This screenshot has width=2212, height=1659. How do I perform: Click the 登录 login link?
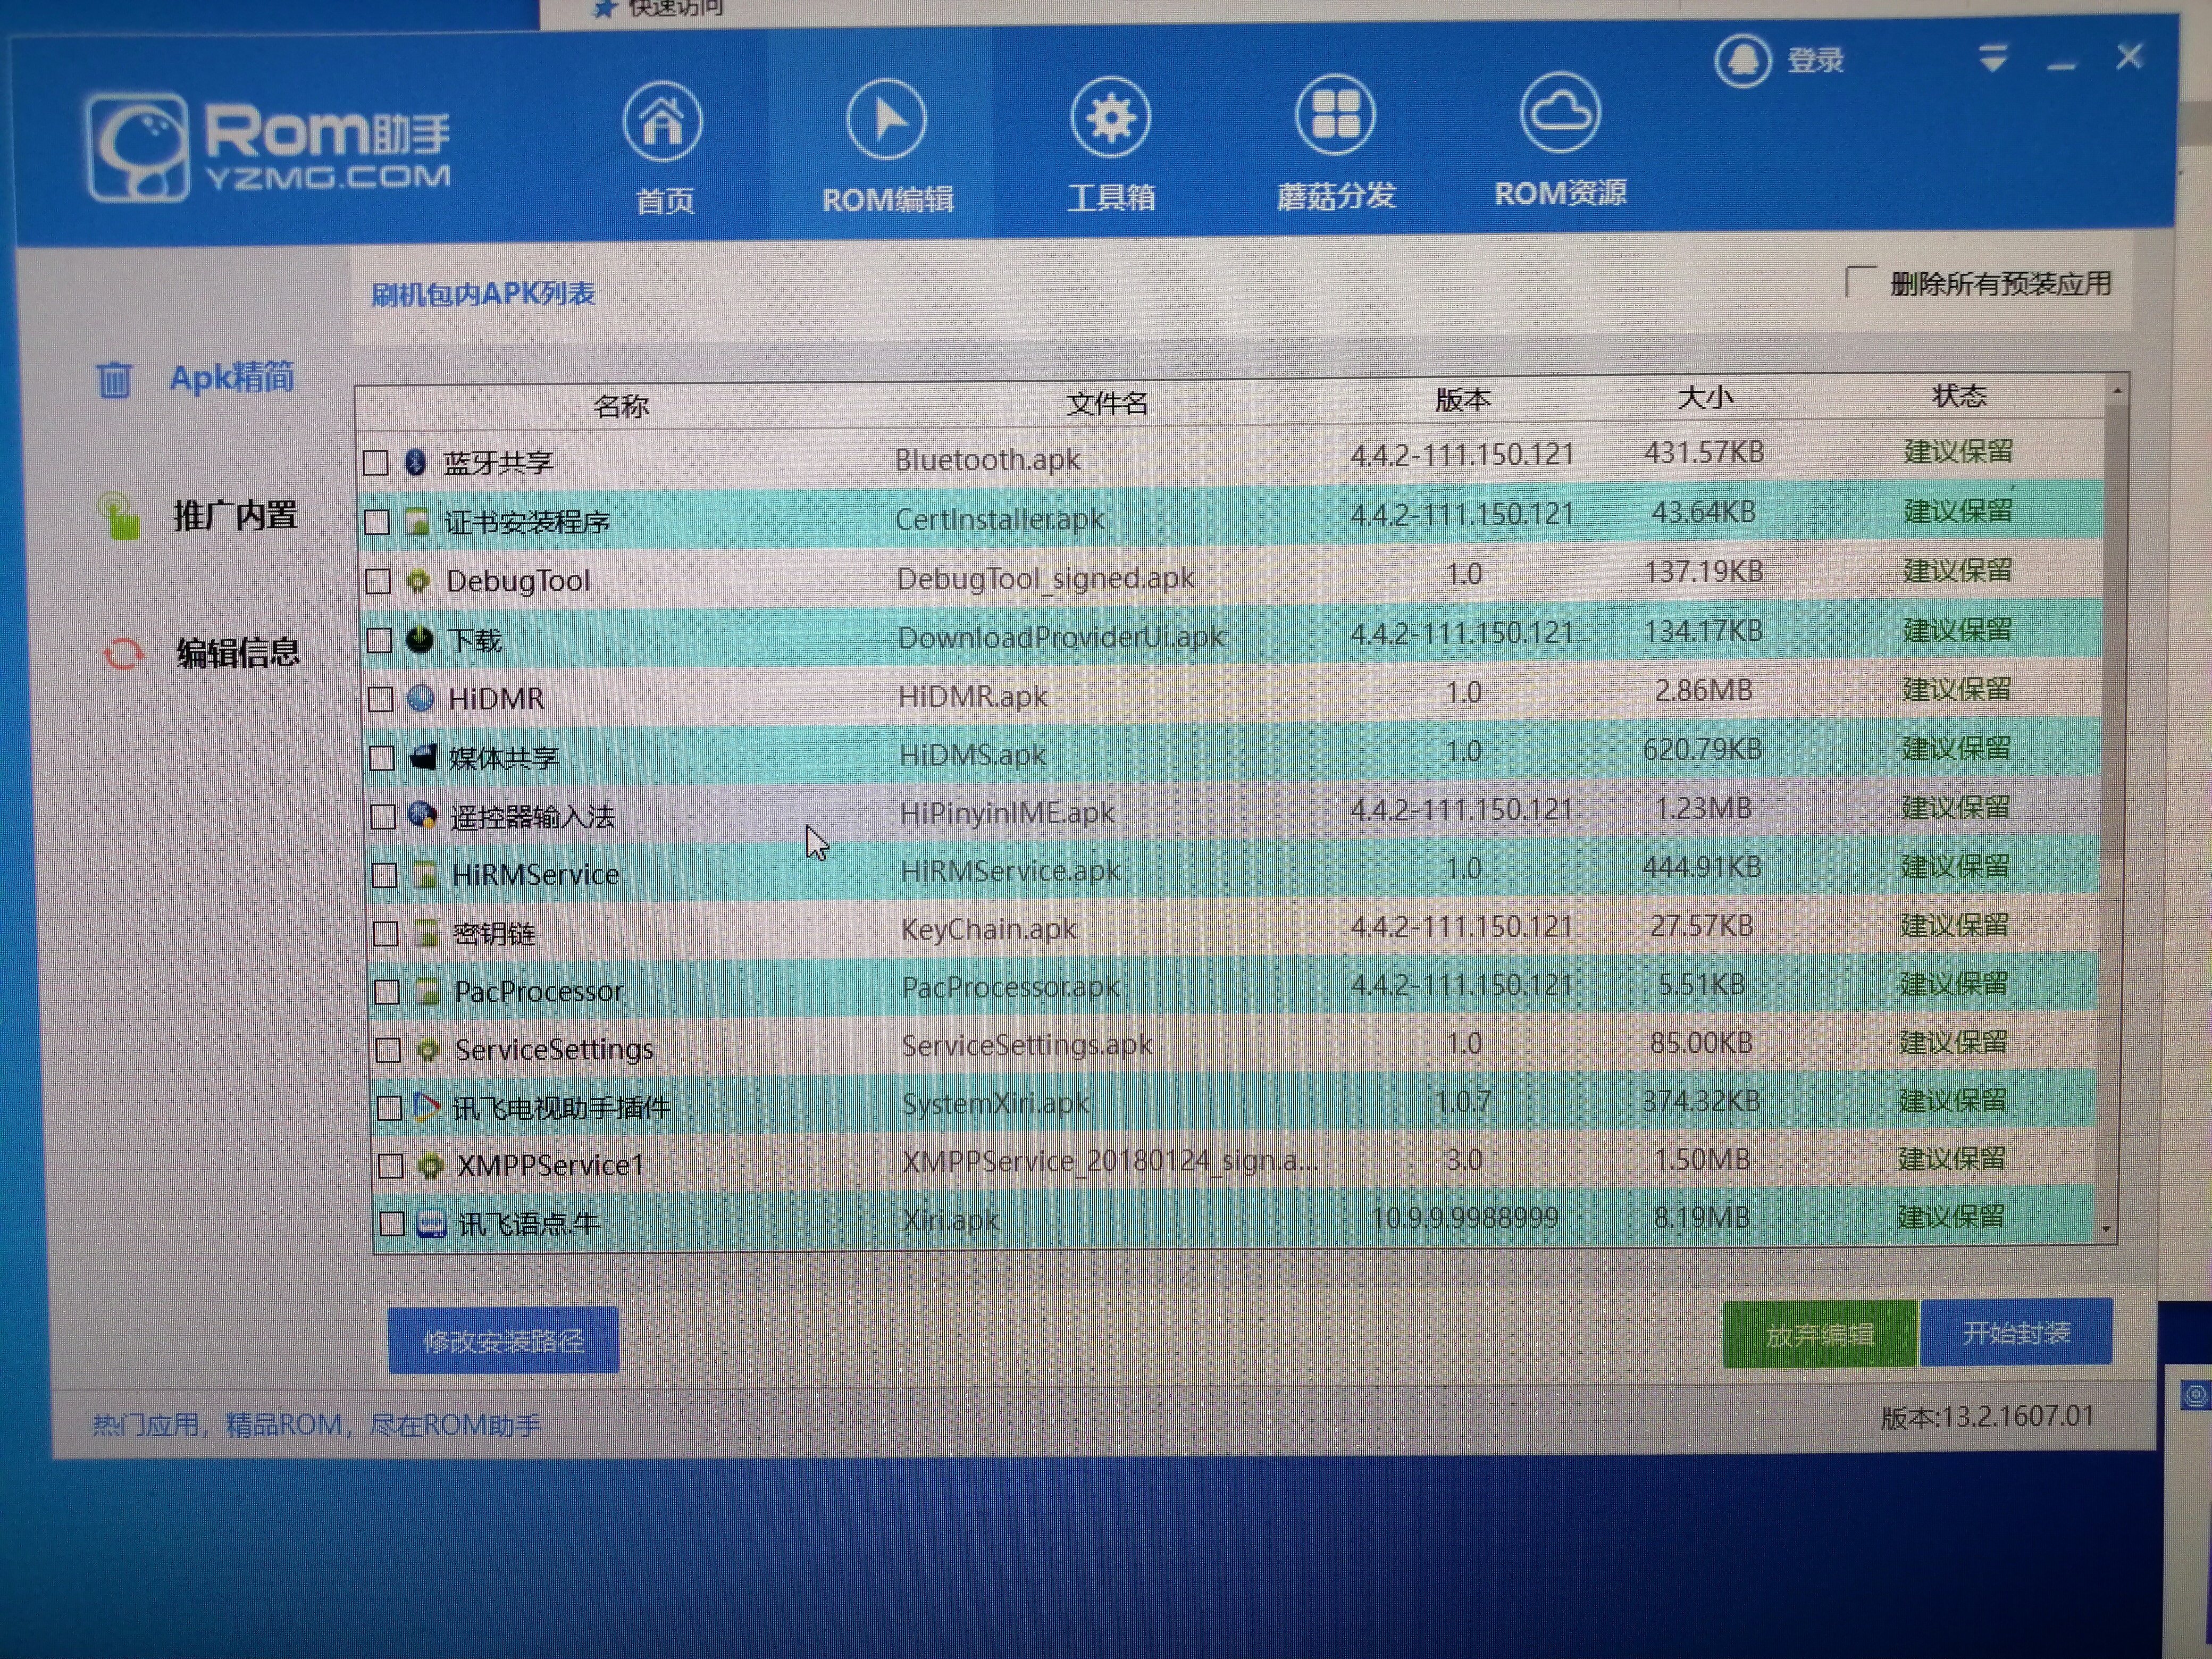click(1815, 61)
